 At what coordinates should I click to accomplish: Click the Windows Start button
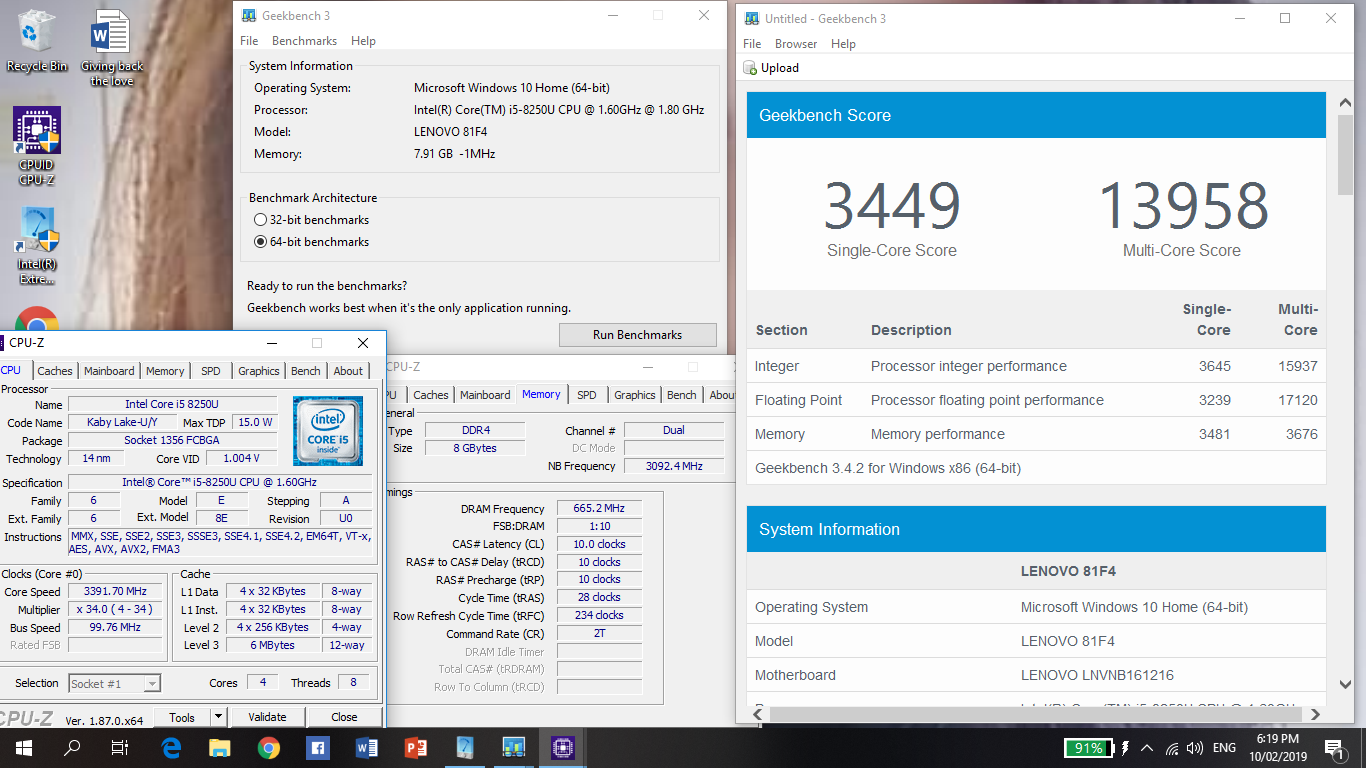coord(24,747)
